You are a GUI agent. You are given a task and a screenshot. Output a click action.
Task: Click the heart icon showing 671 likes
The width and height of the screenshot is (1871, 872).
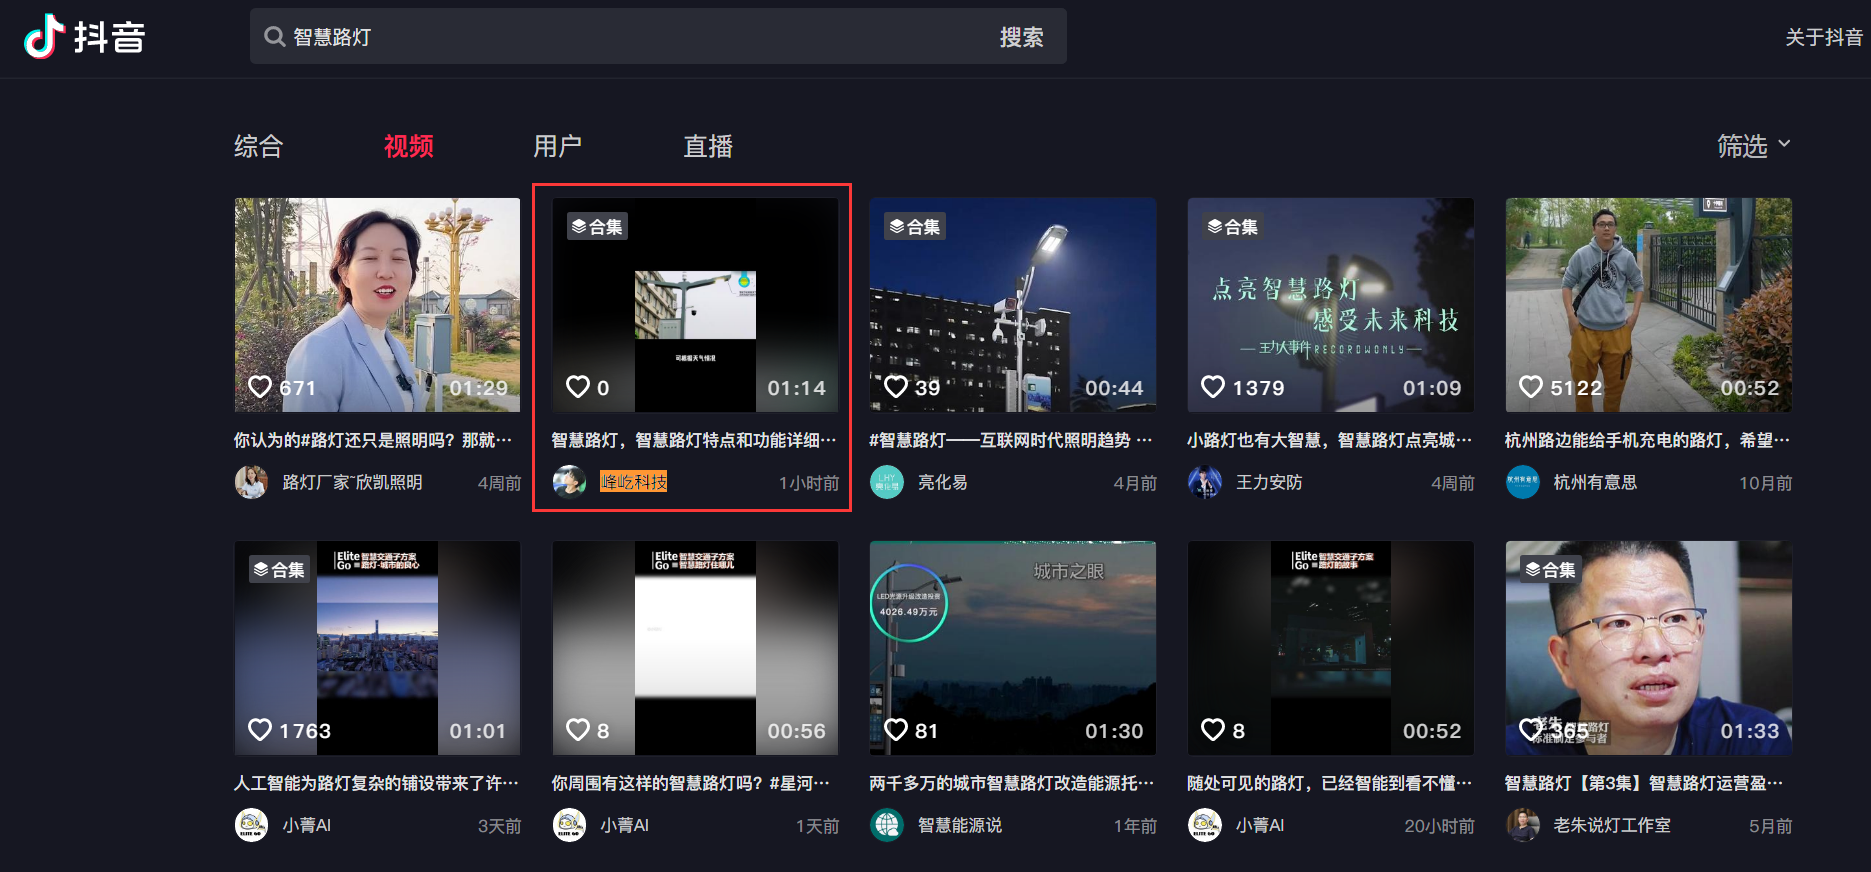pyautogui.click(x=260, y=387)
